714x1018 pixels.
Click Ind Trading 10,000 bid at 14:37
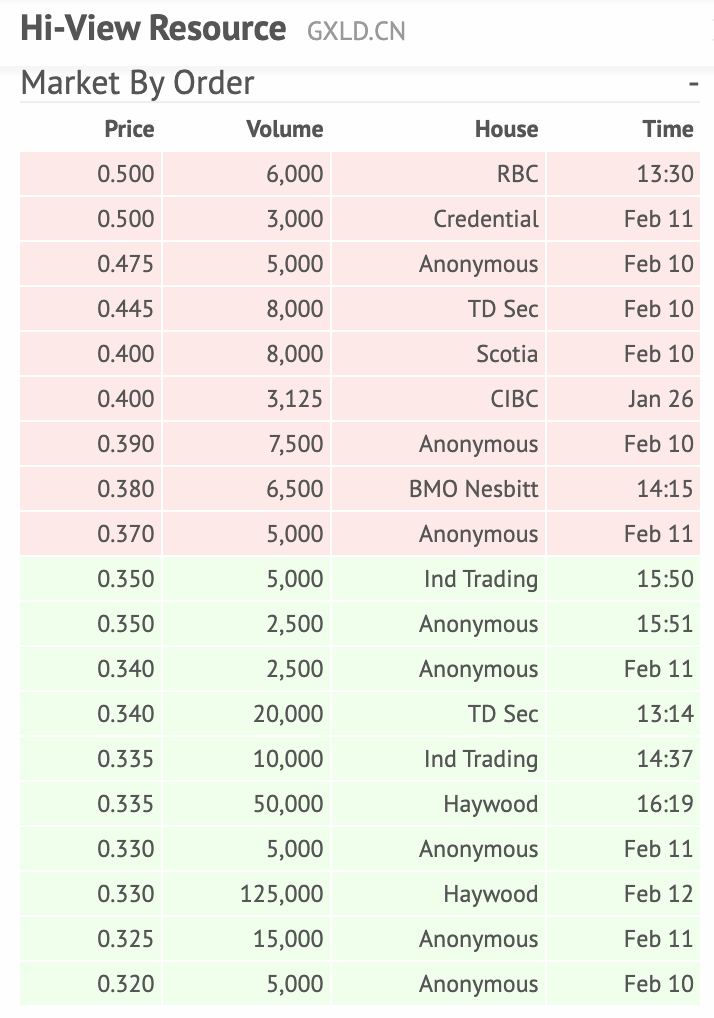[360, 759]
